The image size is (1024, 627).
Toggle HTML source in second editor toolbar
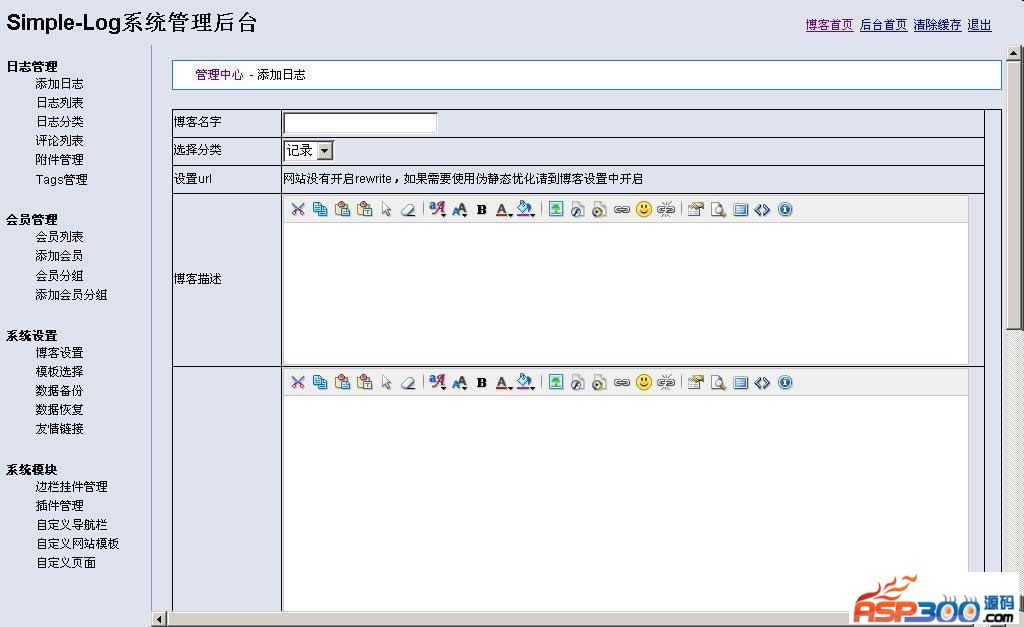click(762, 382)
